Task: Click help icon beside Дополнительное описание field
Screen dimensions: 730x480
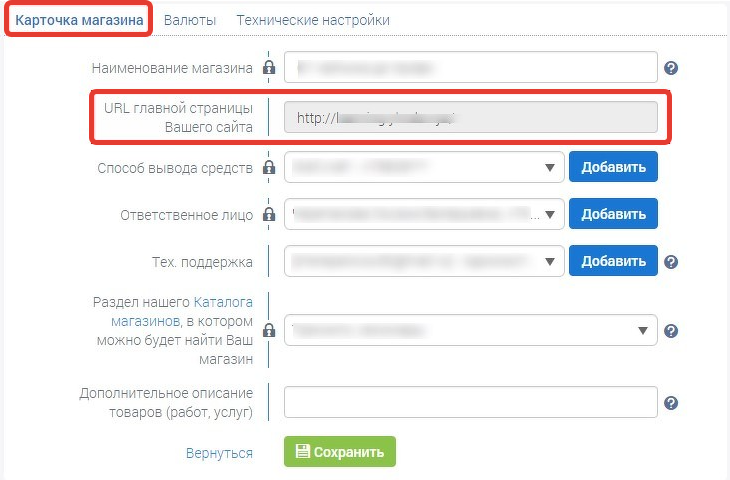Action: (670, 403)
